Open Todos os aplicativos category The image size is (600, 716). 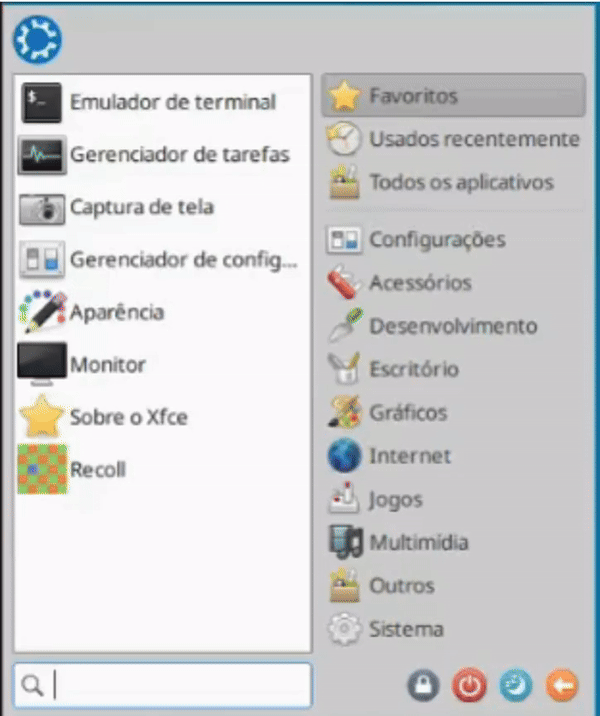coord(453,182)
